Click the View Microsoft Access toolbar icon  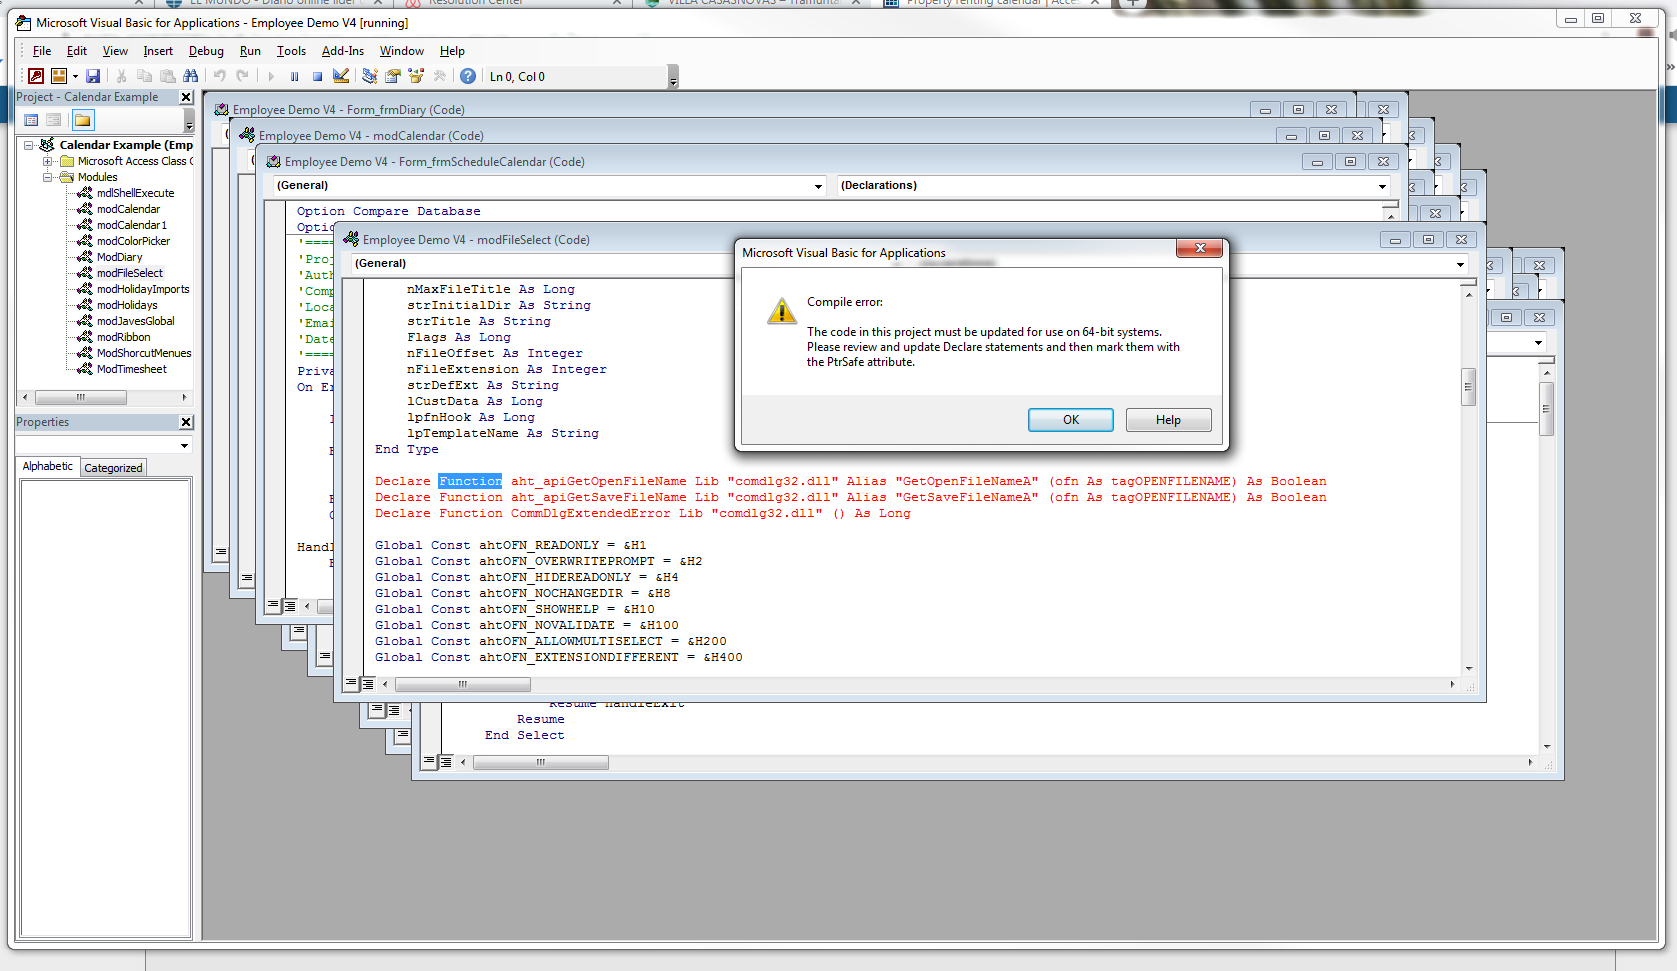(x=36, y=76)
